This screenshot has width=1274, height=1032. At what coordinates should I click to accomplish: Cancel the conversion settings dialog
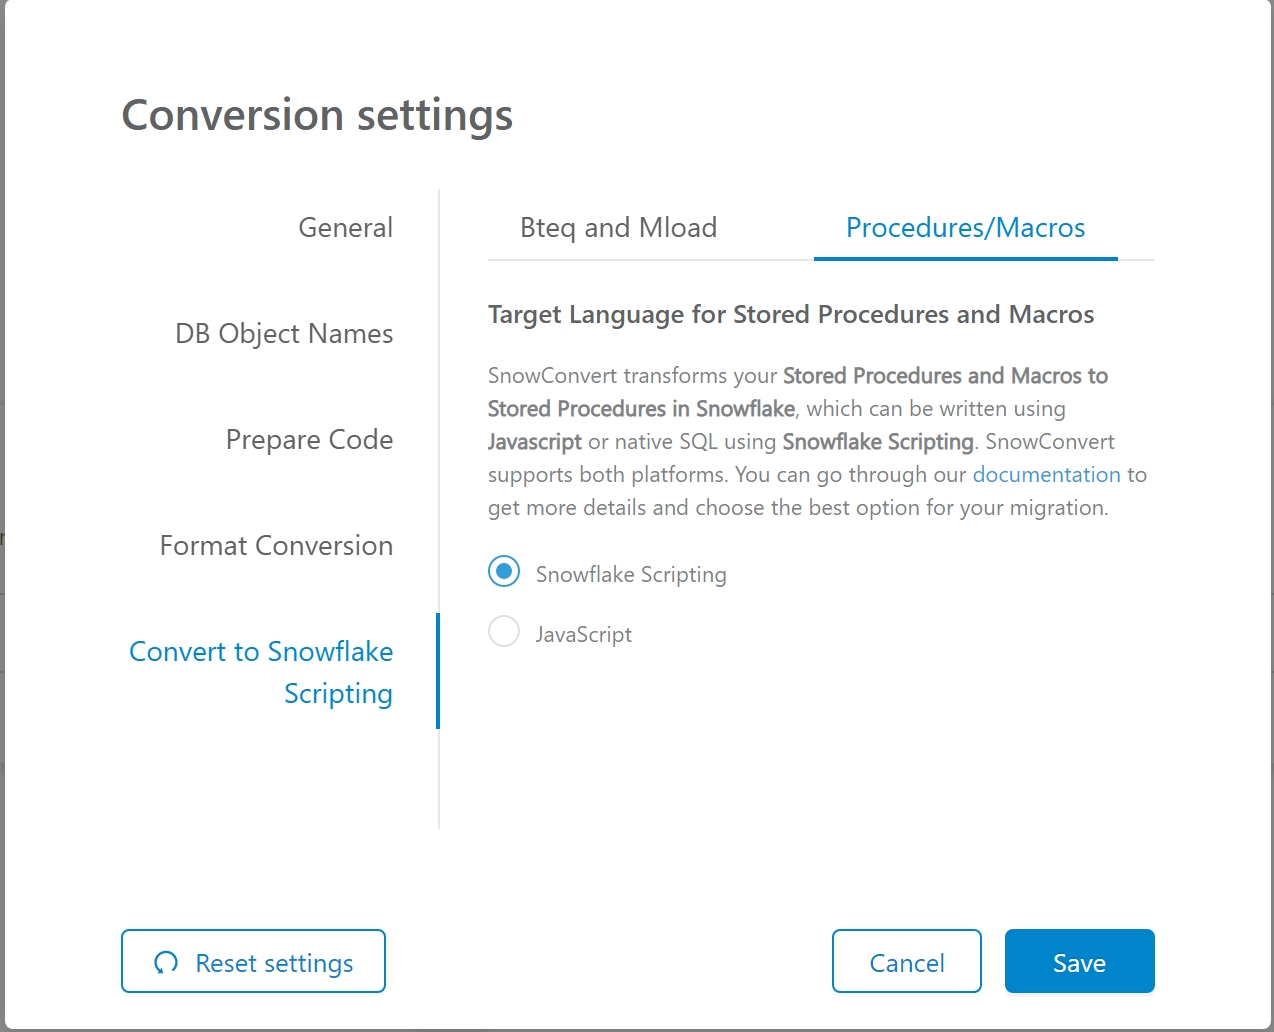pos(906,962)
